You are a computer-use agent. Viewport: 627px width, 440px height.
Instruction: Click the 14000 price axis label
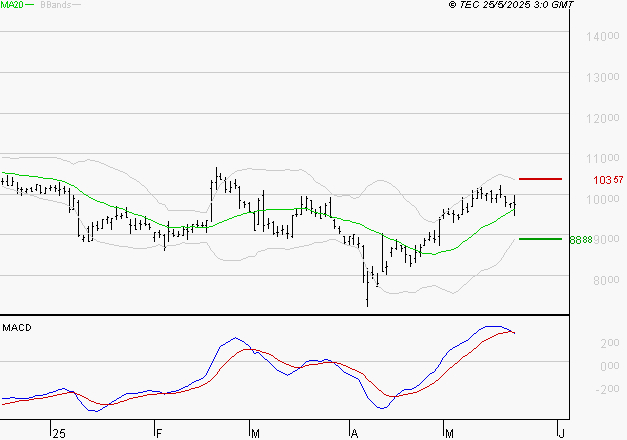[x=603, y=37]
